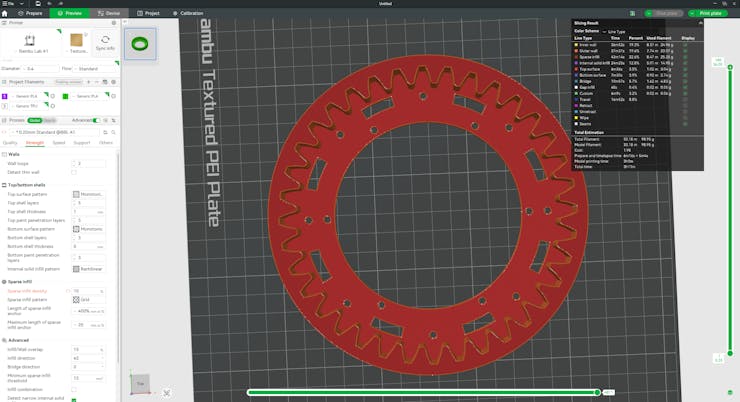This screenshot has width=740, height=402.
Task: Click the Slice plate button
Action: point(666,13)
